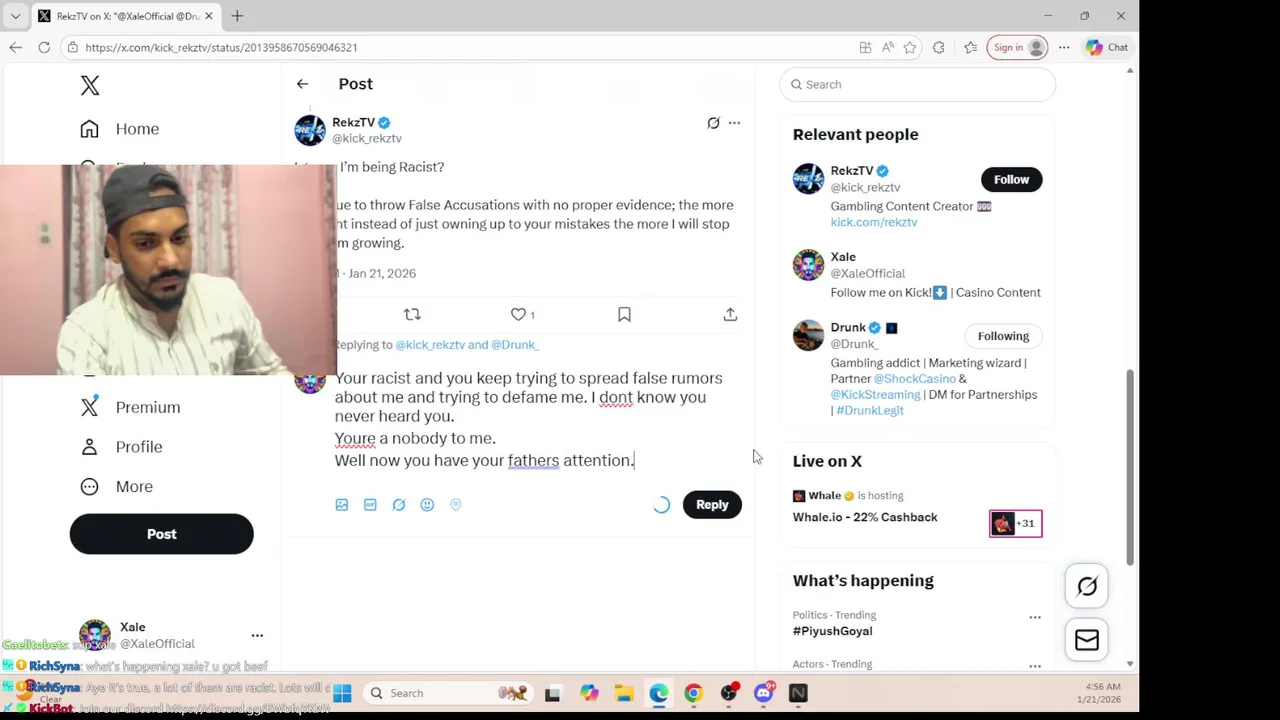The image size is (1280, 720).
Task: Click the Following button next to Drunk
Action: (1003, 337)
